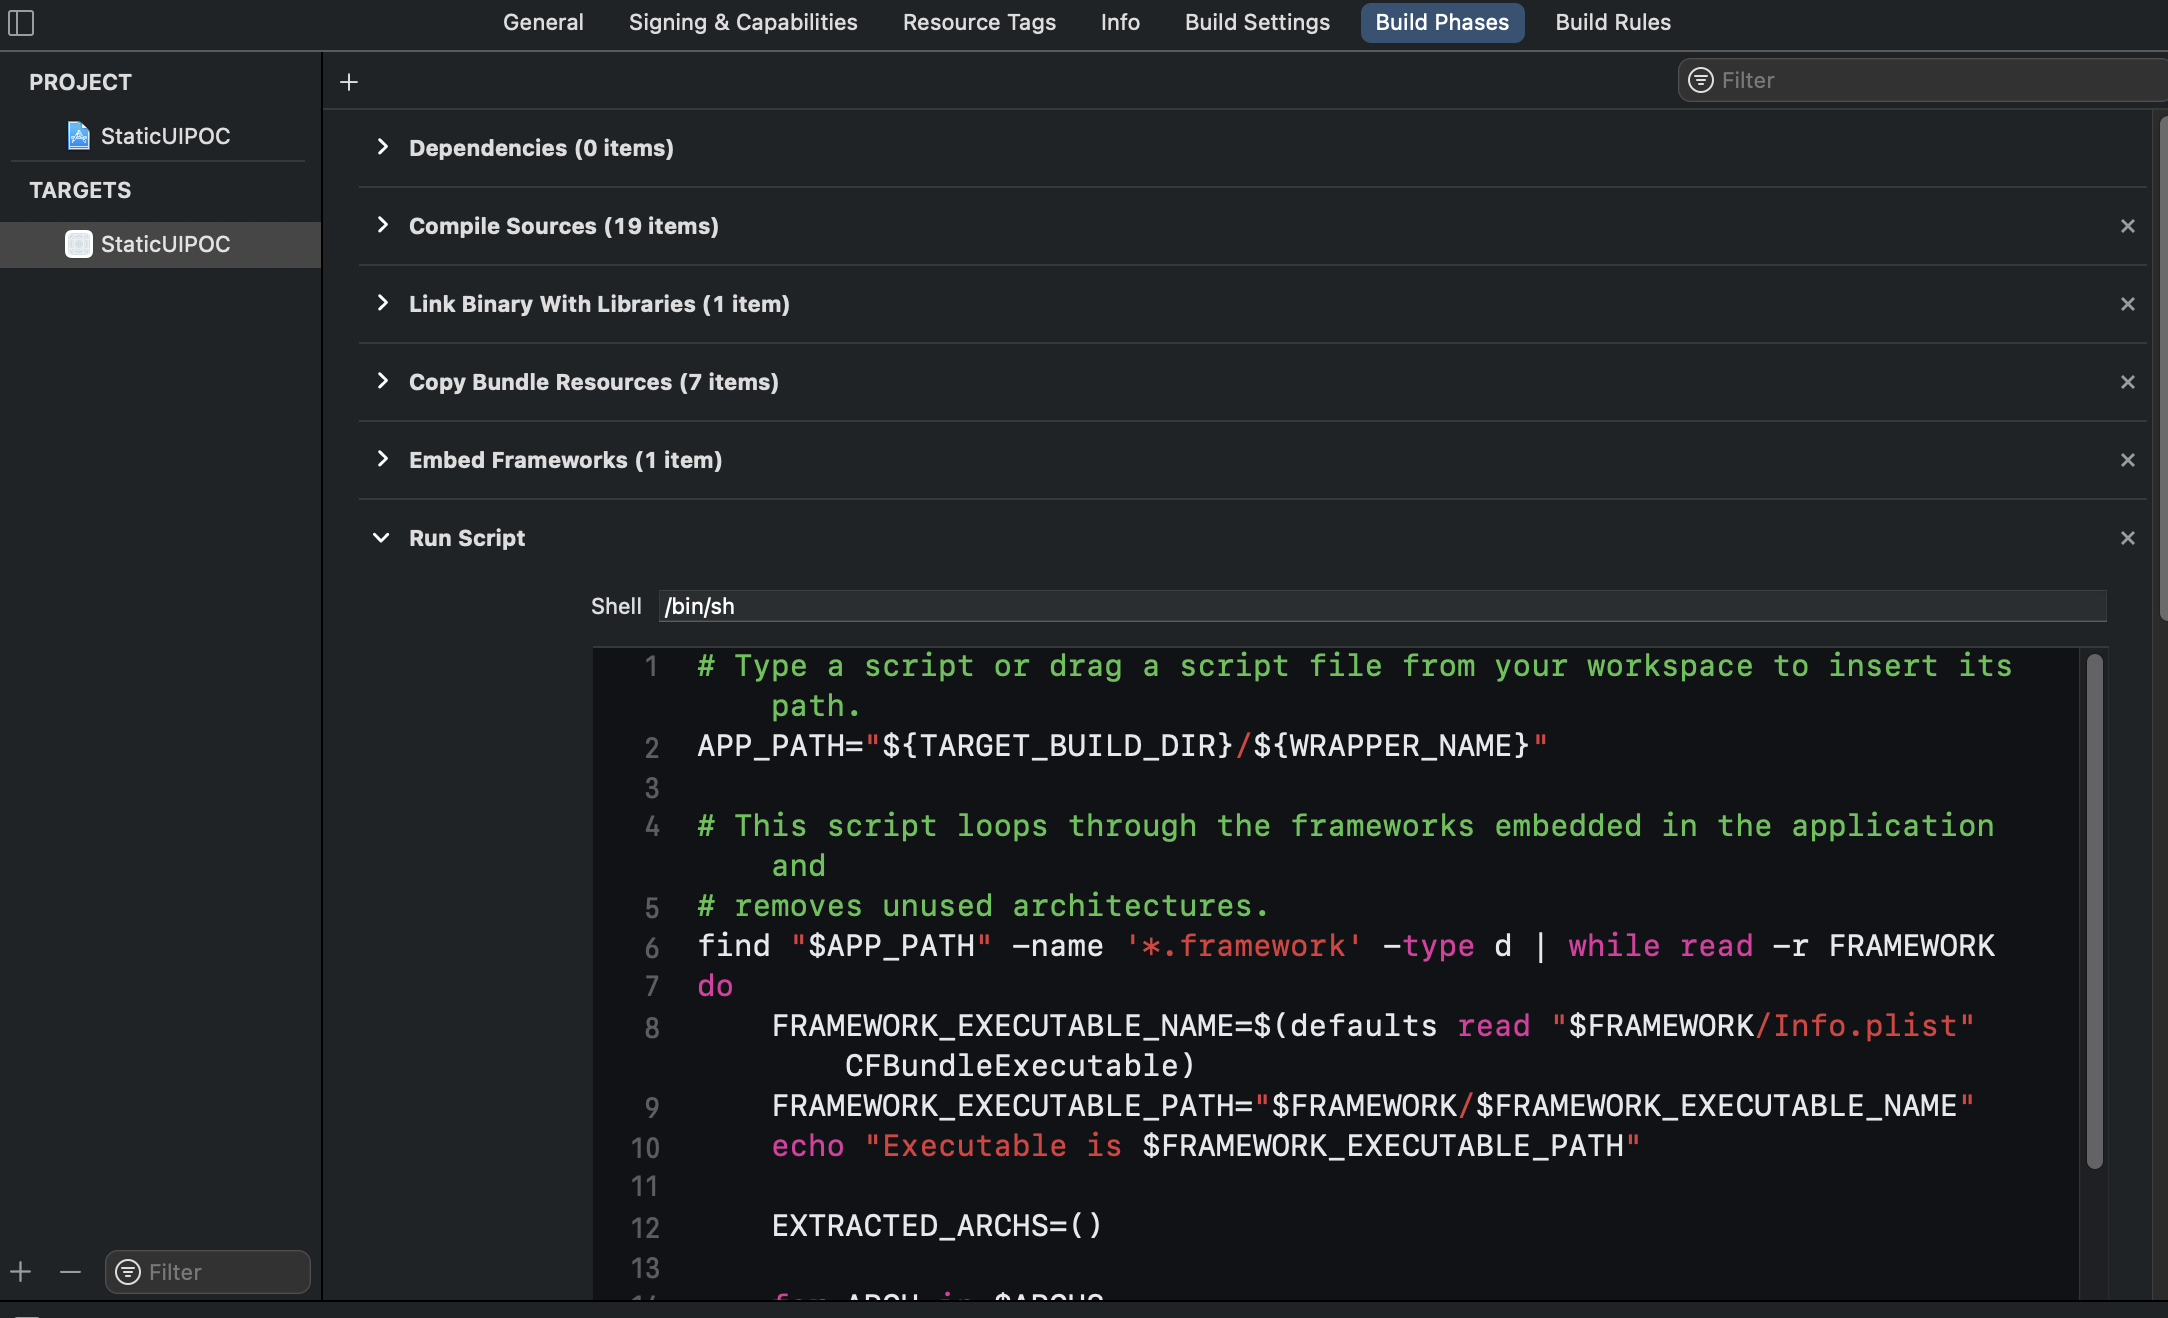Click the filter icon in build phases search

[x=1701, y=80]
